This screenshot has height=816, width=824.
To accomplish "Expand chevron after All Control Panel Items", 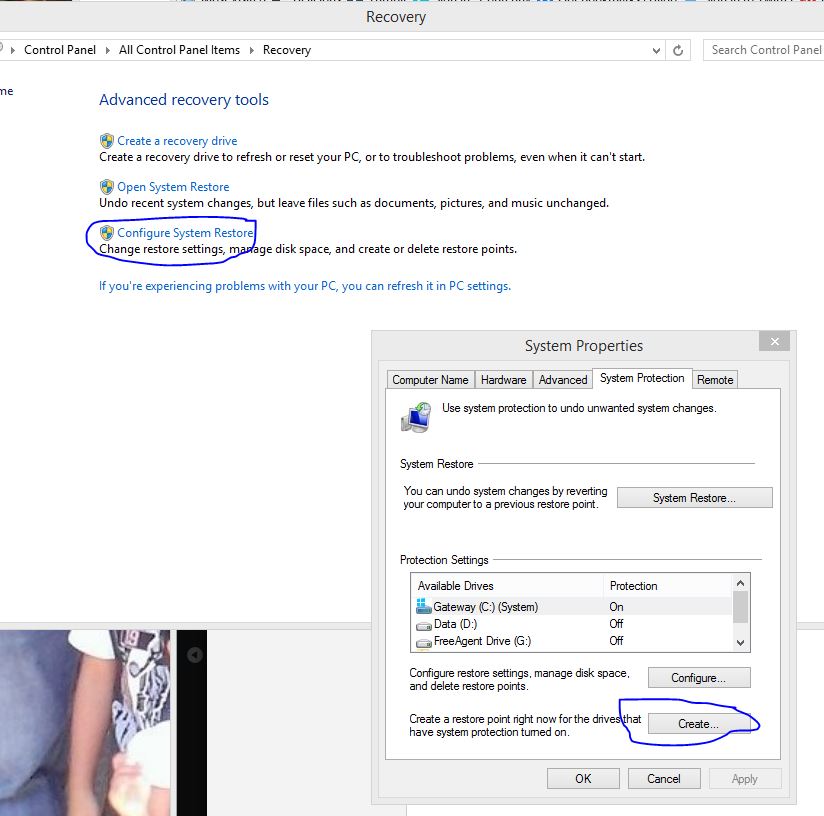I will 251,50.
